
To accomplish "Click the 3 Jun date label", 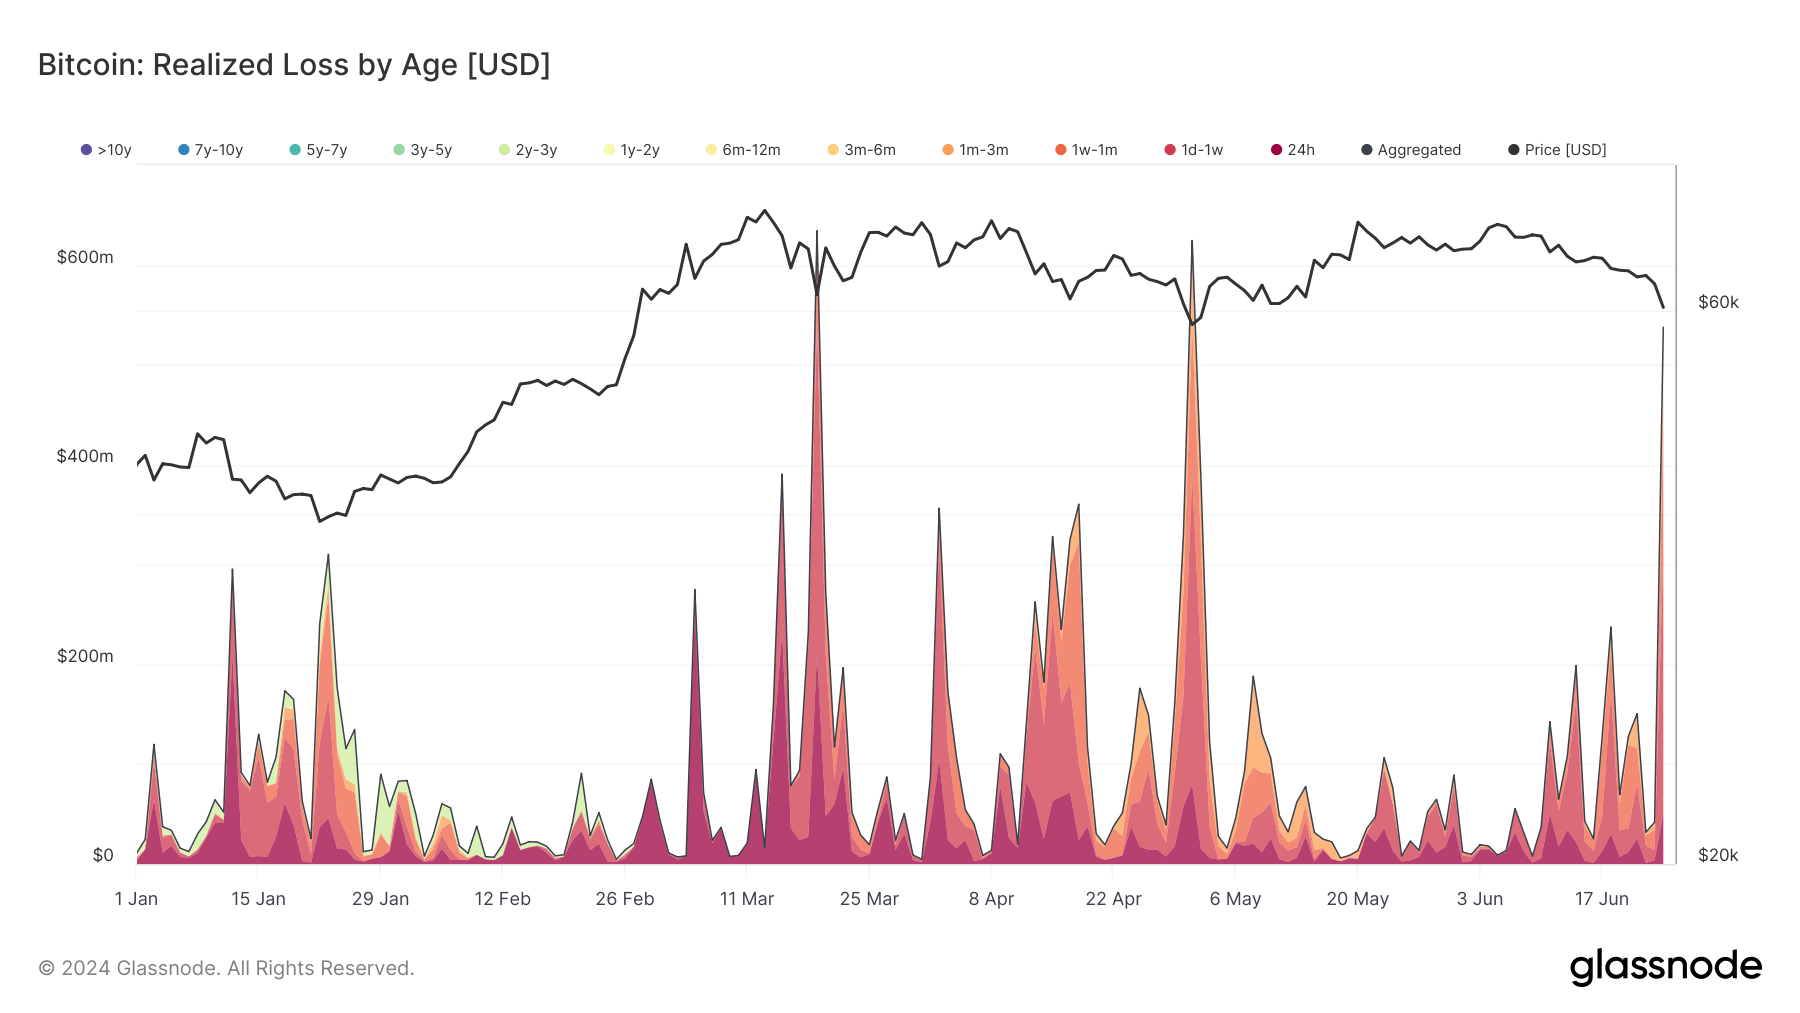I will 1480,899.
